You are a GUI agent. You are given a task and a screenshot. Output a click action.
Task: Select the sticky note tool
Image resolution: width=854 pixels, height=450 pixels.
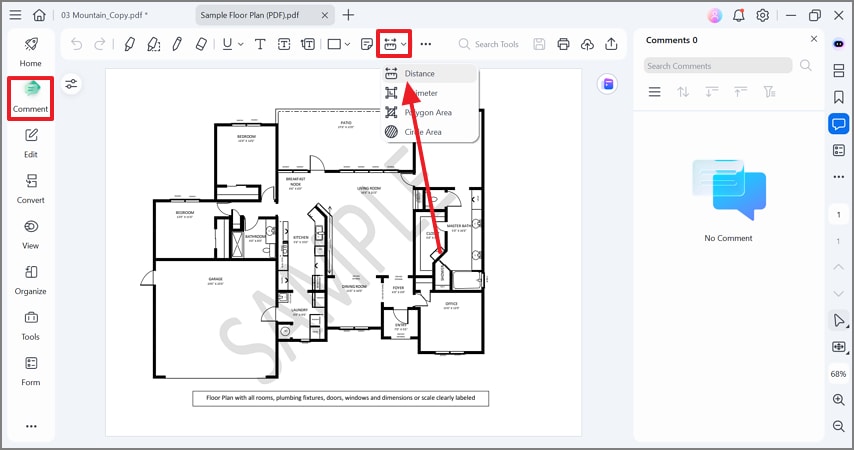[x=367, y=44]
